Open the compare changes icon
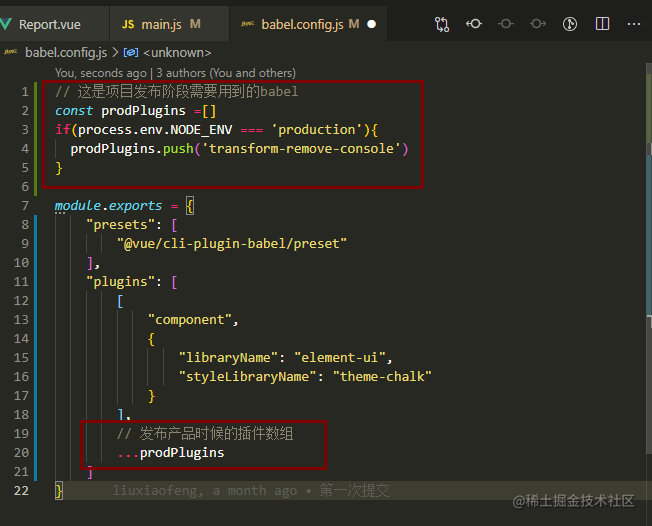 click(442, 25)
